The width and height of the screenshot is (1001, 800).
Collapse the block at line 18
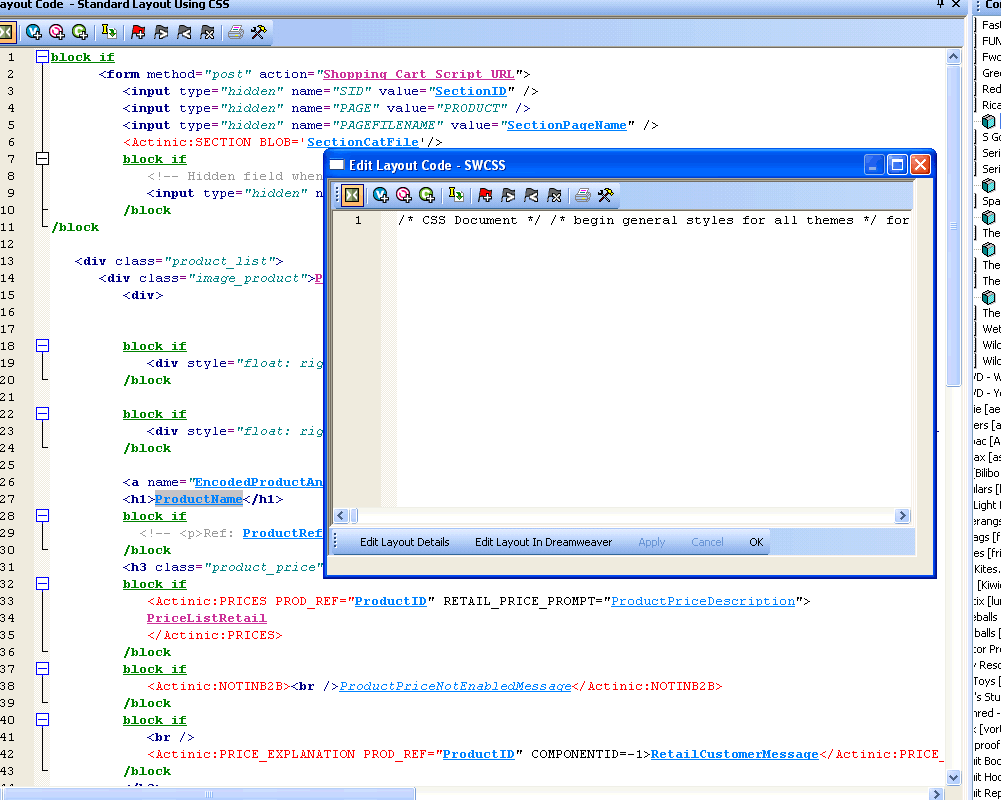(42, 346)
